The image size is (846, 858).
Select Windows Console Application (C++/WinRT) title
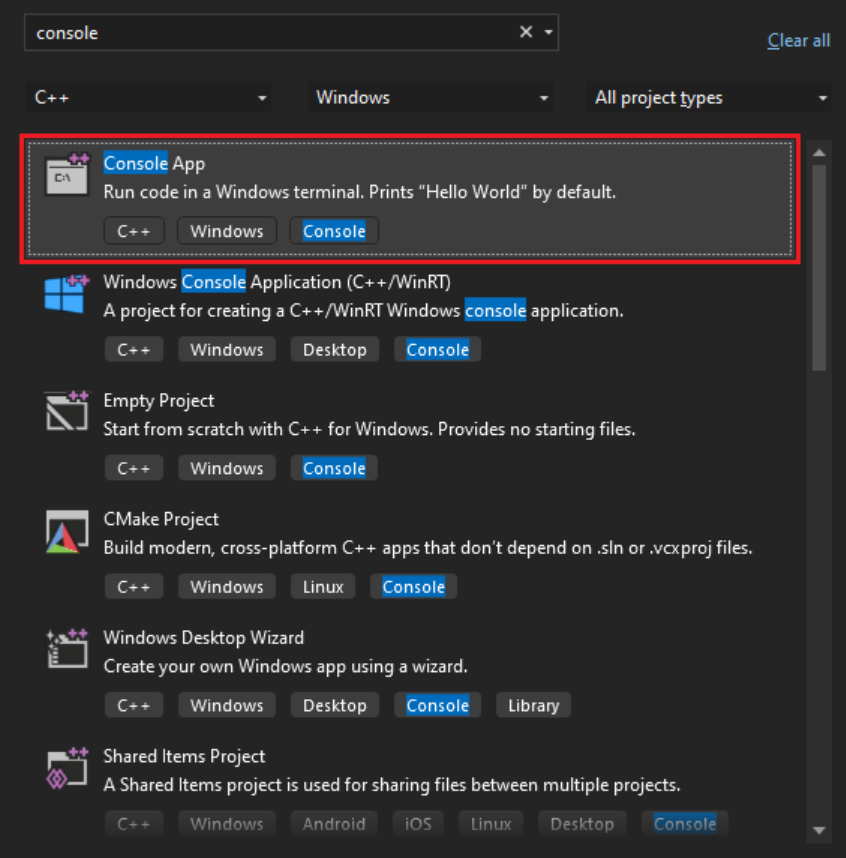click(277, 282)
